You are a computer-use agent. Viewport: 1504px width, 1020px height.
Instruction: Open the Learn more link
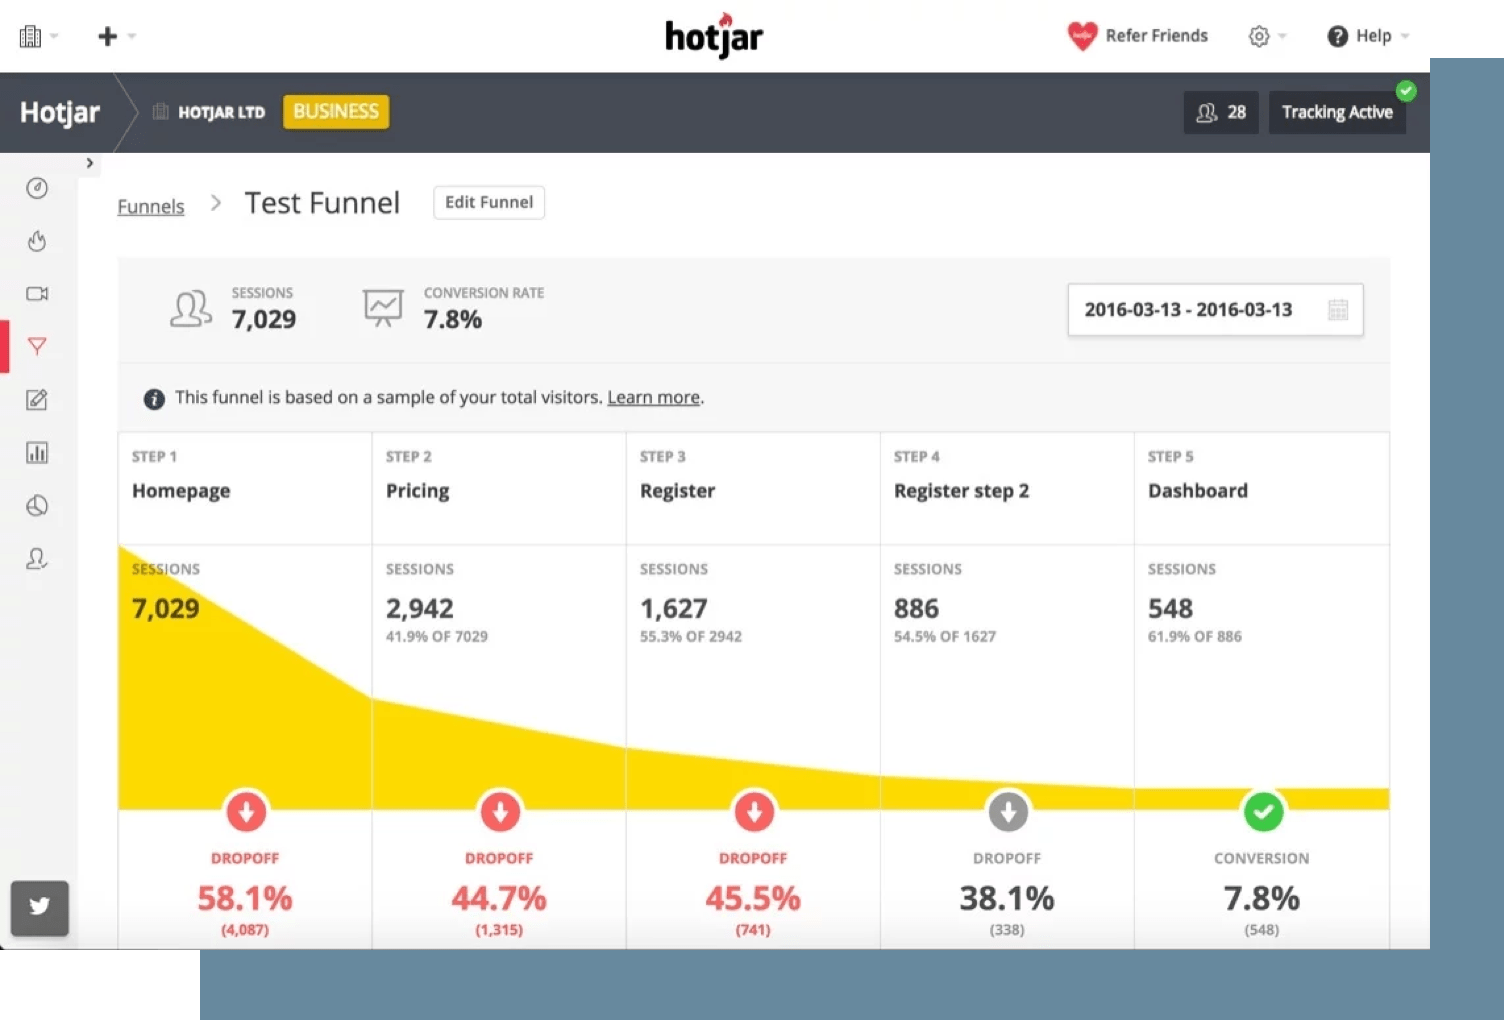[652, 397]
